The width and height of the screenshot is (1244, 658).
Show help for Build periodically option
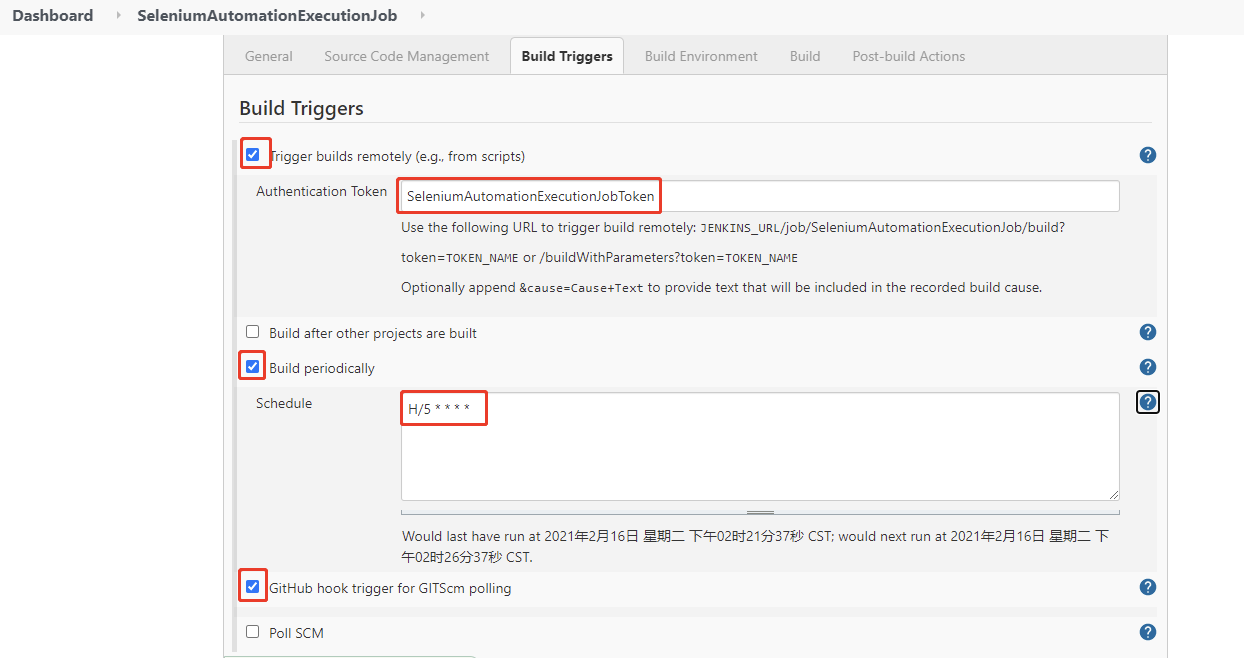[1147, 367]
